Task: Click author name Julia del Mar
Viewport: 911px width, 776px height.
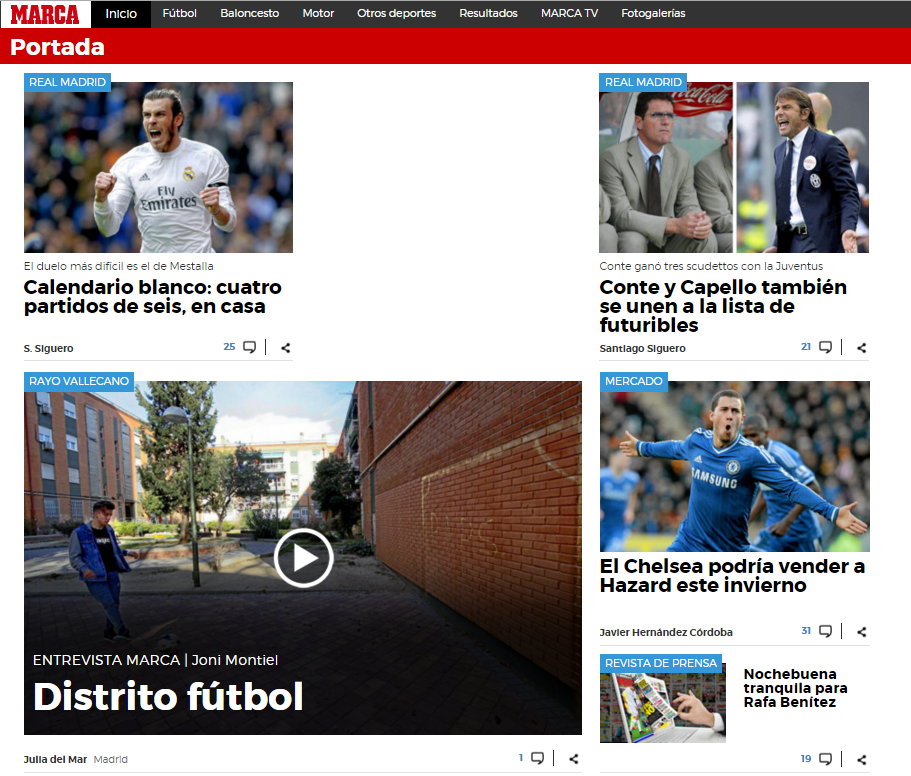Action: [x=55, y=759]
